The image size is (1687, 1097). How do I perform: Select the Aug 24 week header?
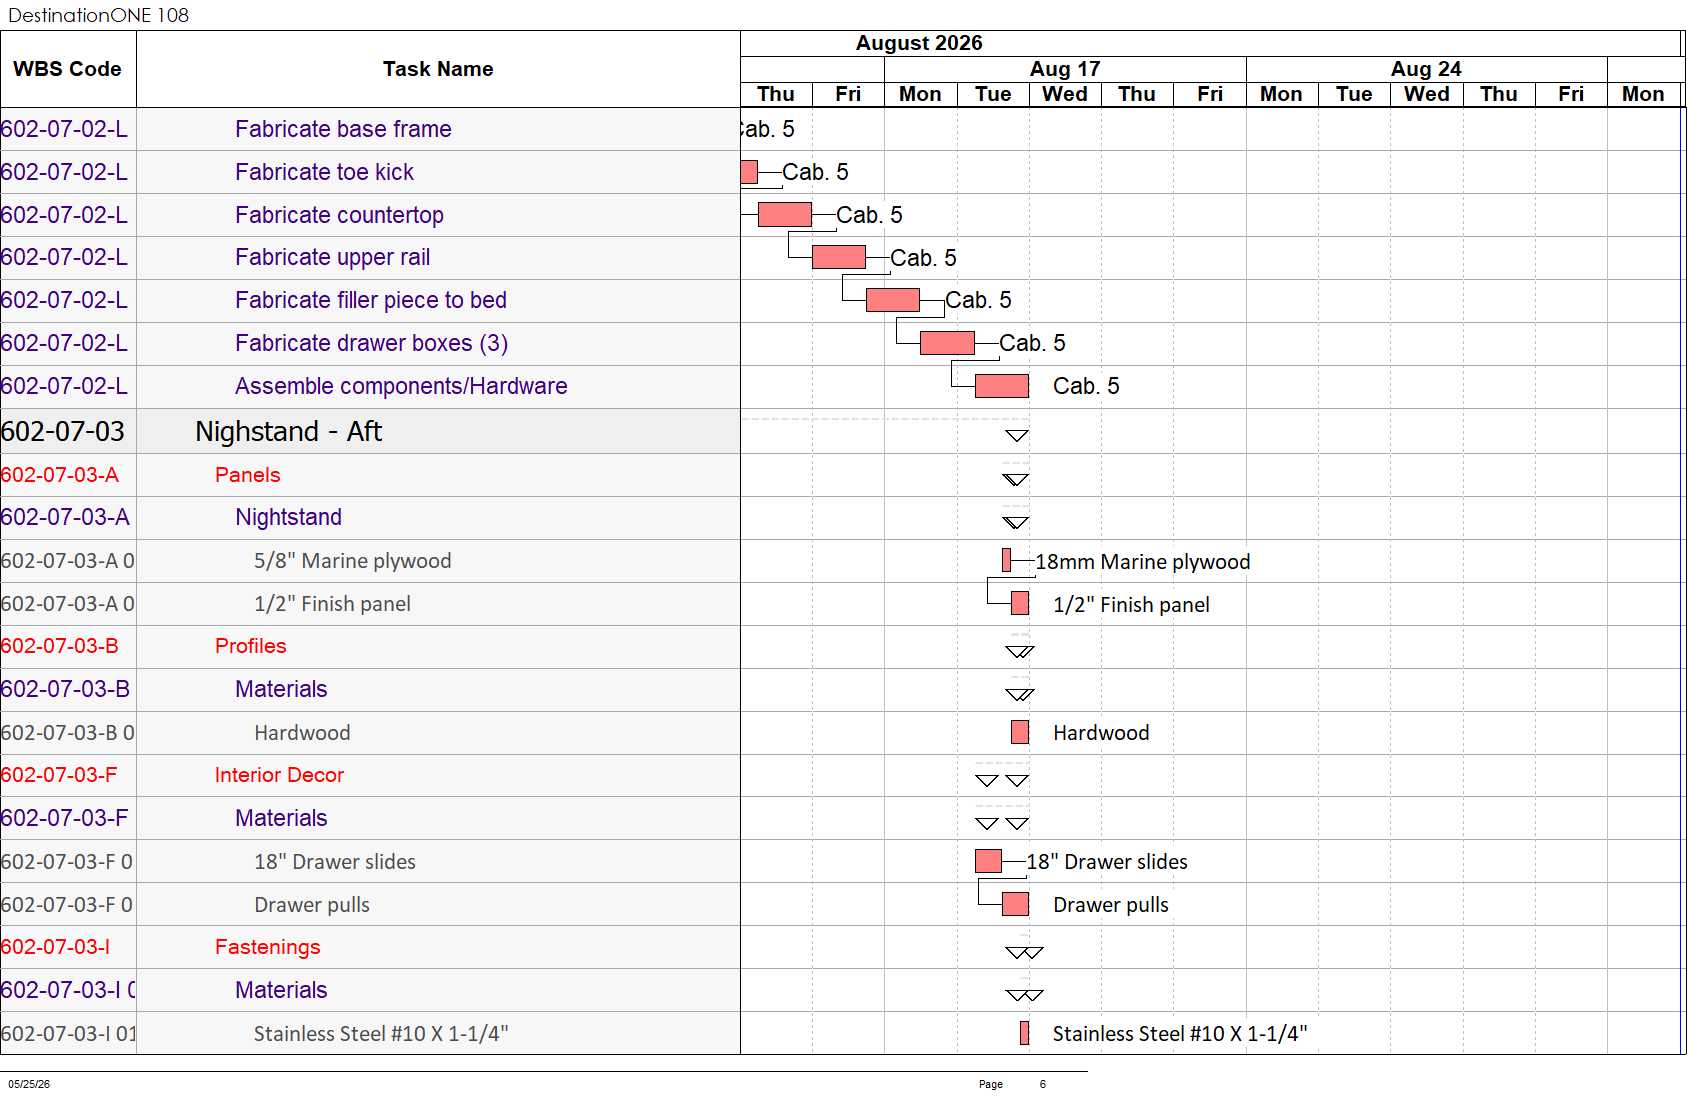coord(1426,69)
